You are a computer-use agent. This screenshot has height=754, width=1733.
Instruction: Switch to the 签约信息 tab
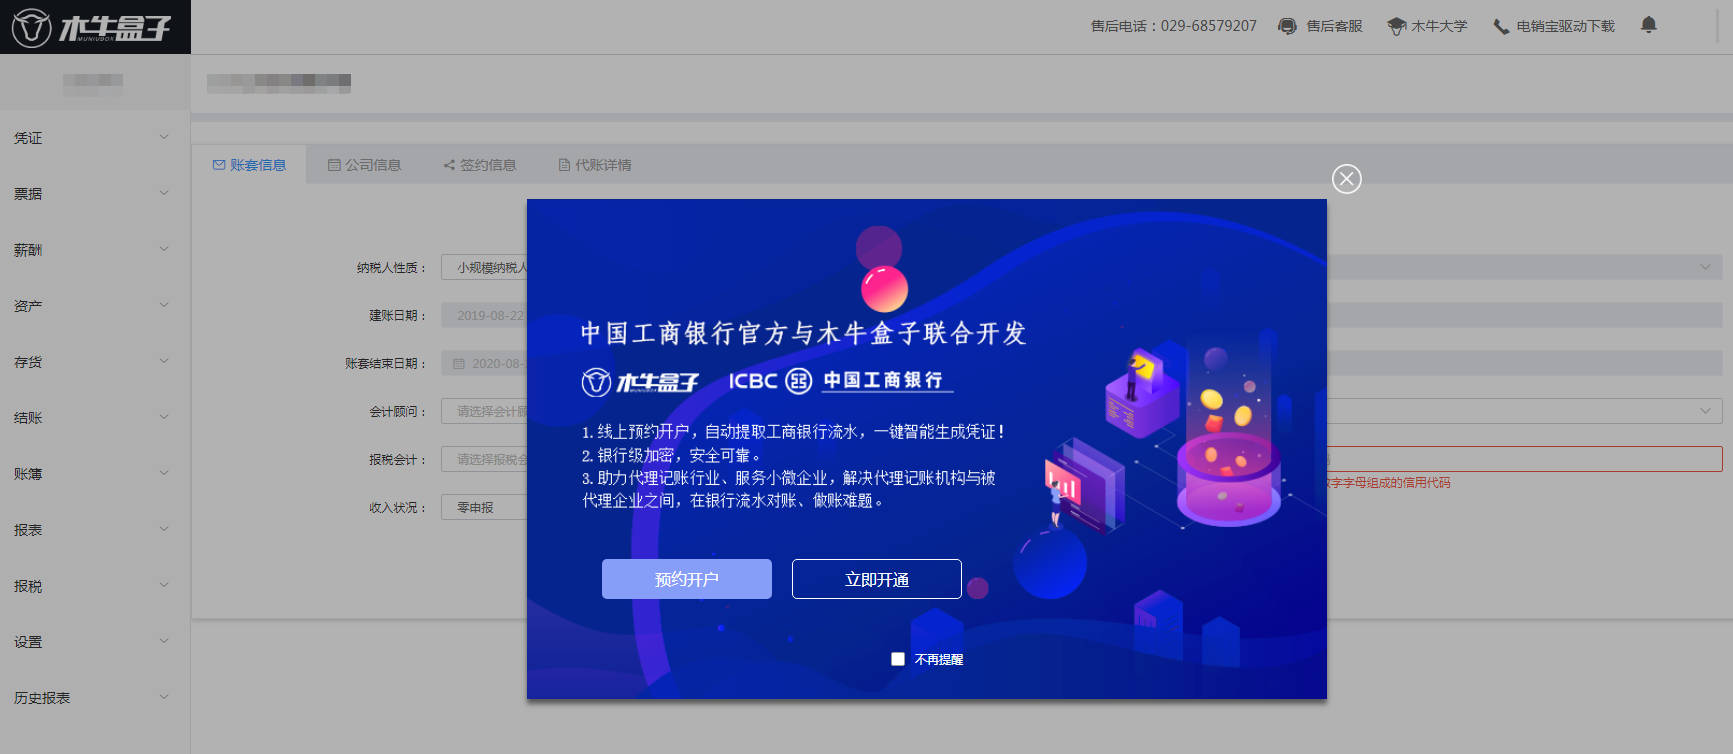(x=479, y=165)
